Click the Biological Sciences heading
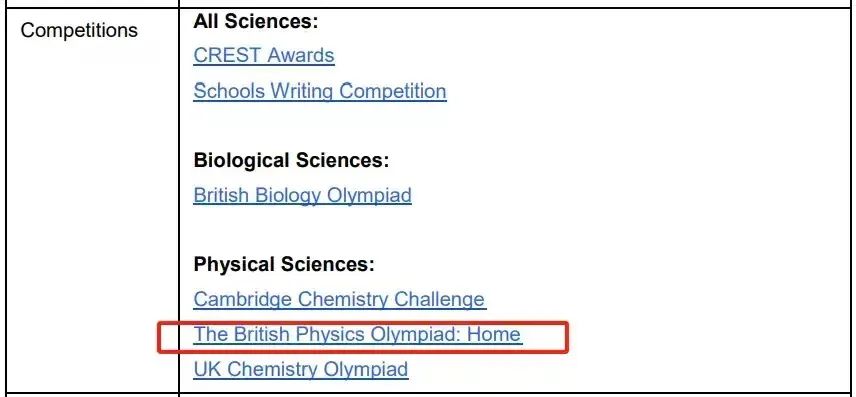 pyautogui.click(x=291, y=161)
